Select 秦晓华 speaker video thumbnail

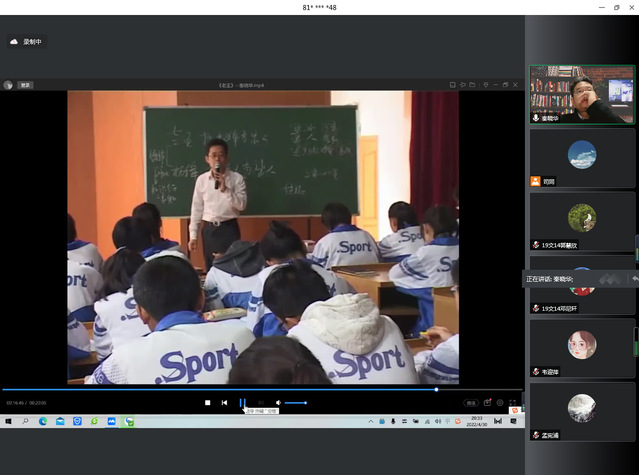pos(582,95)
